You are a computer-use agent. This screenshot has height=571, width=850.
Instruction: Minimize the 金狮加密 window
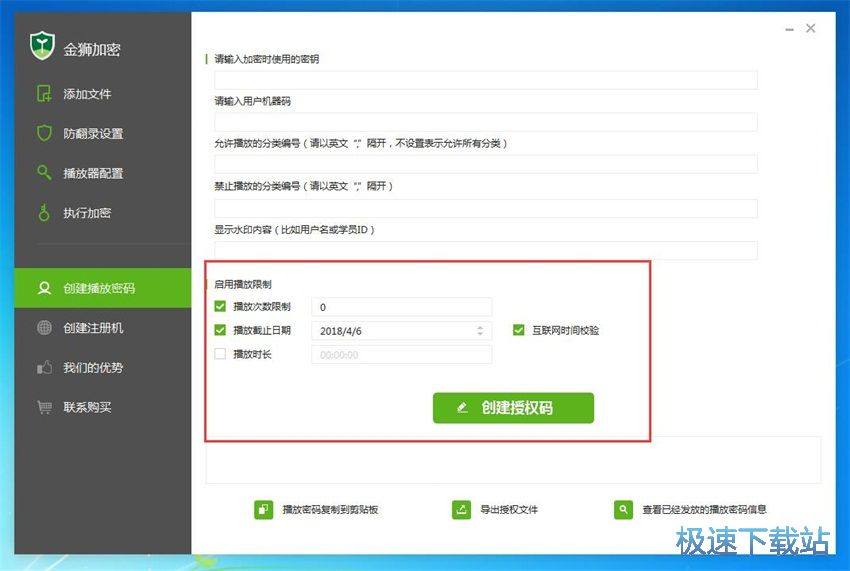[789, 29]
